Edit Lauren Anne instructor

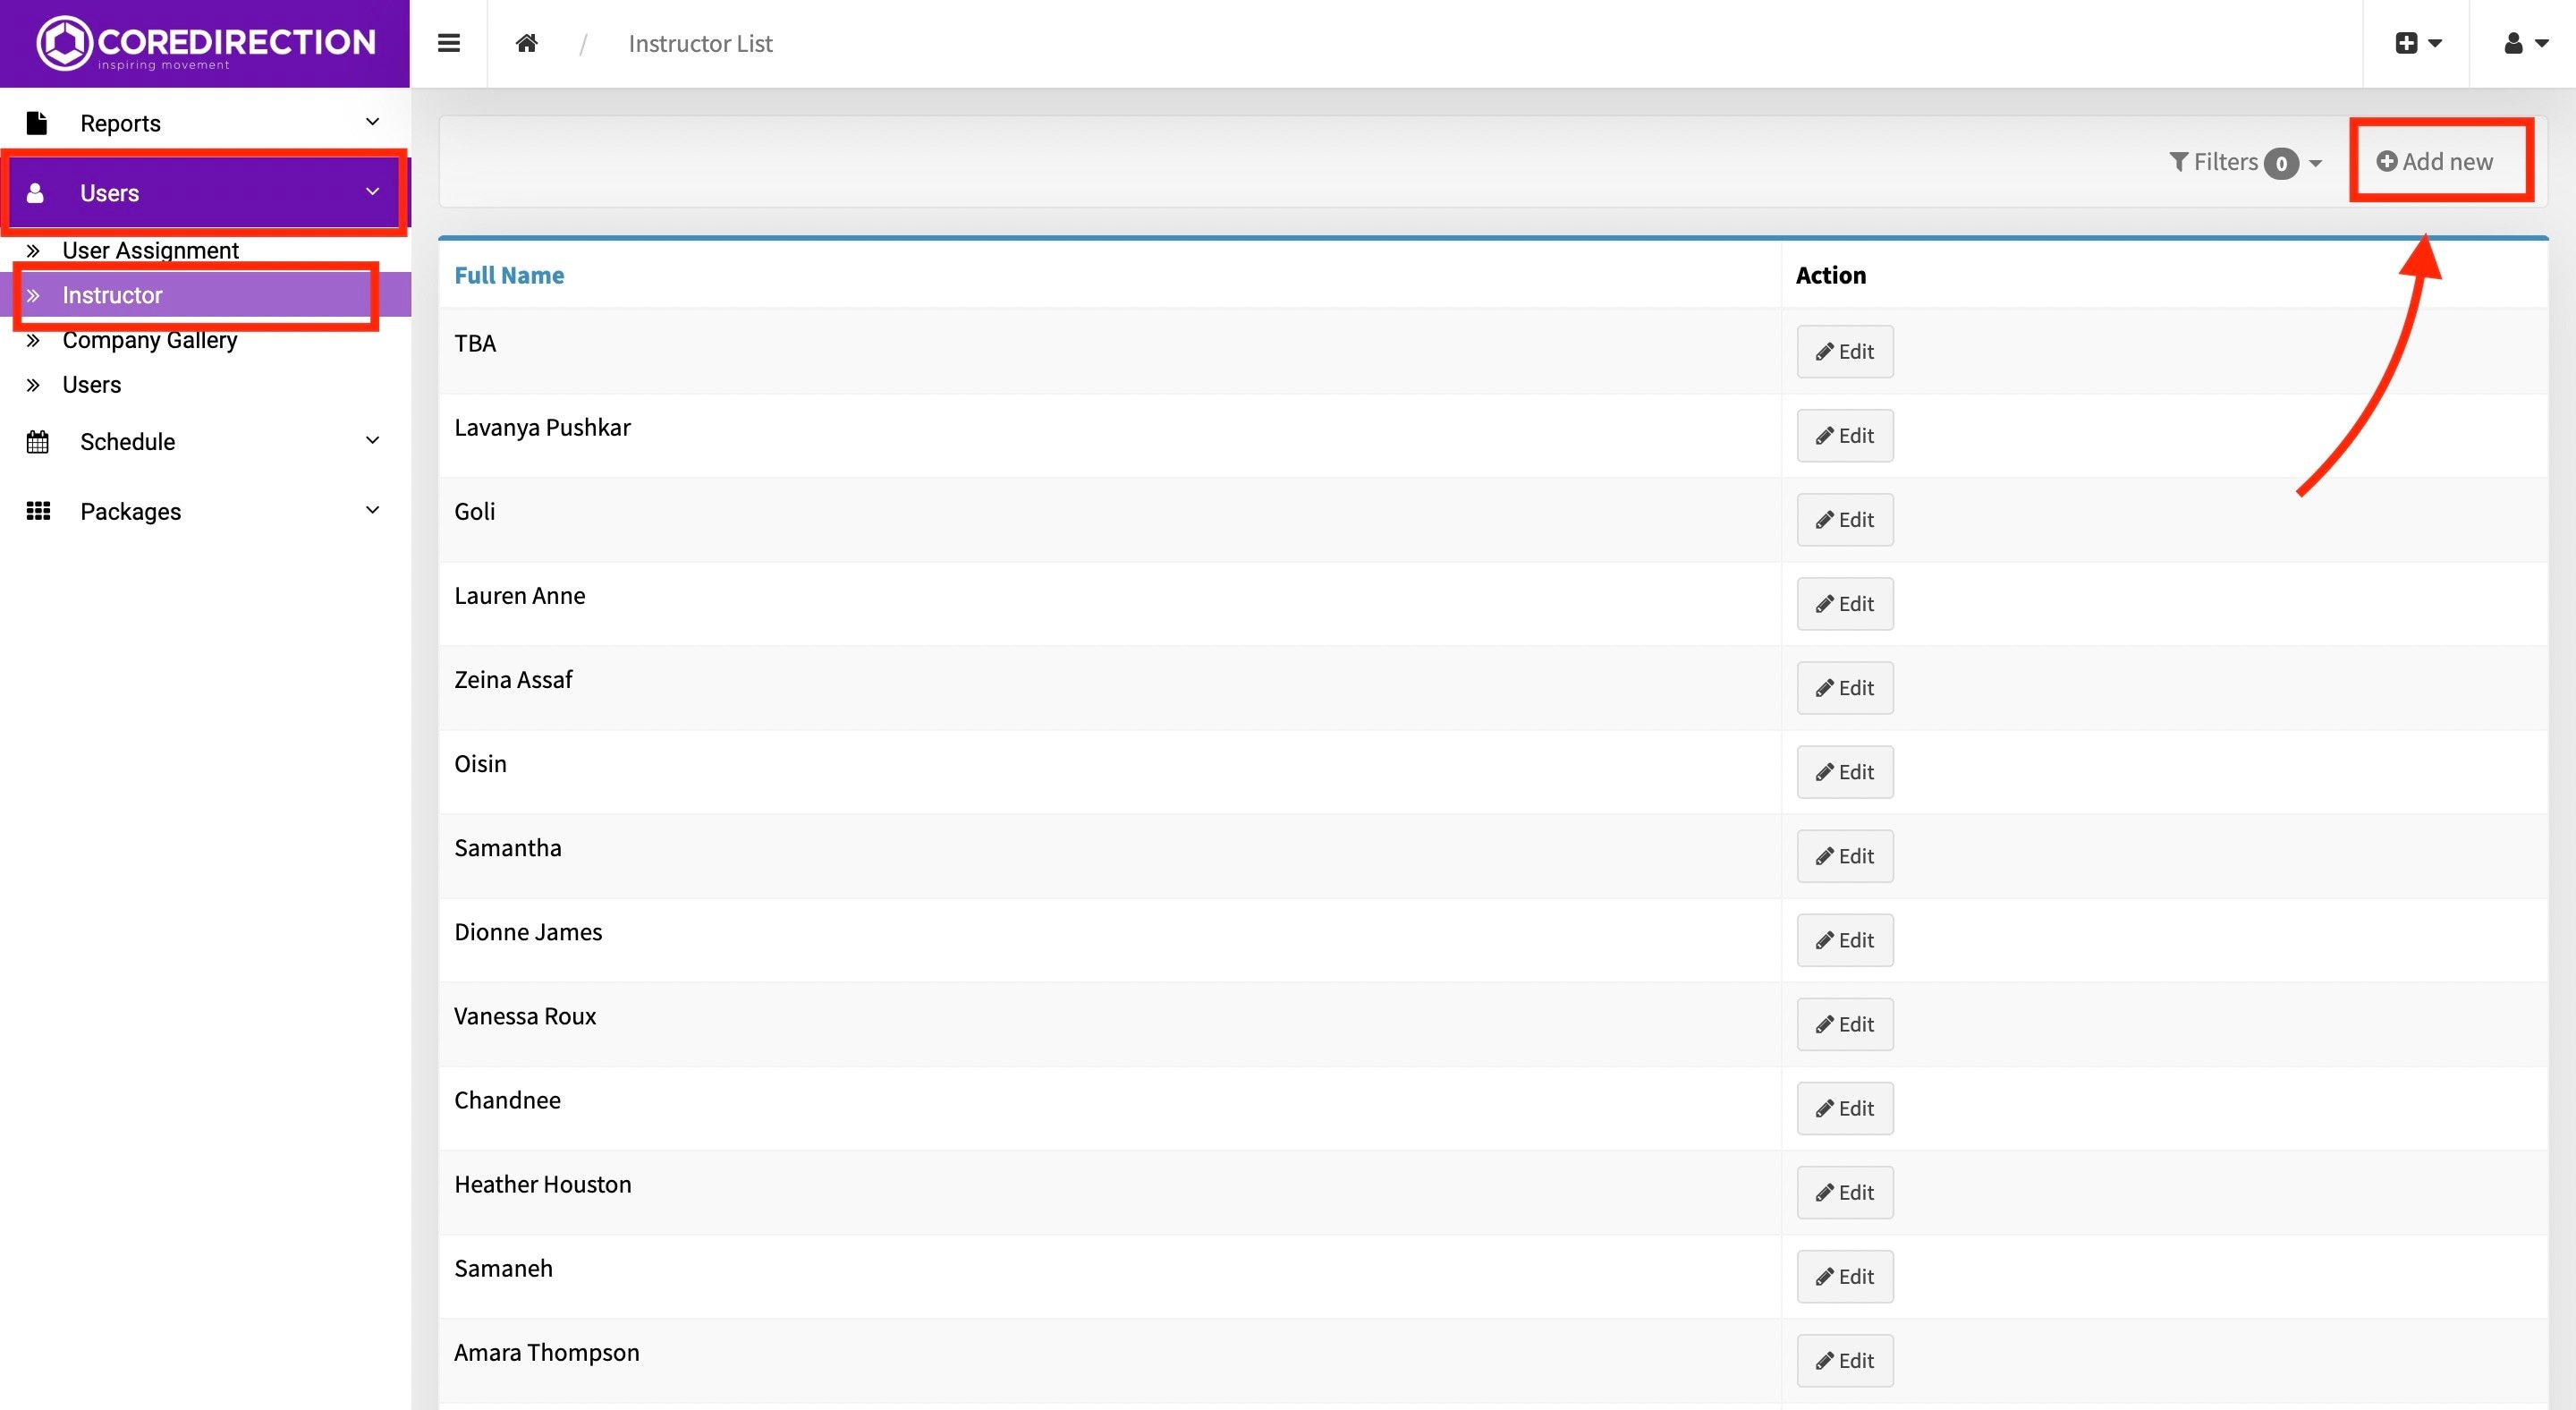[x=1845, y=603]
